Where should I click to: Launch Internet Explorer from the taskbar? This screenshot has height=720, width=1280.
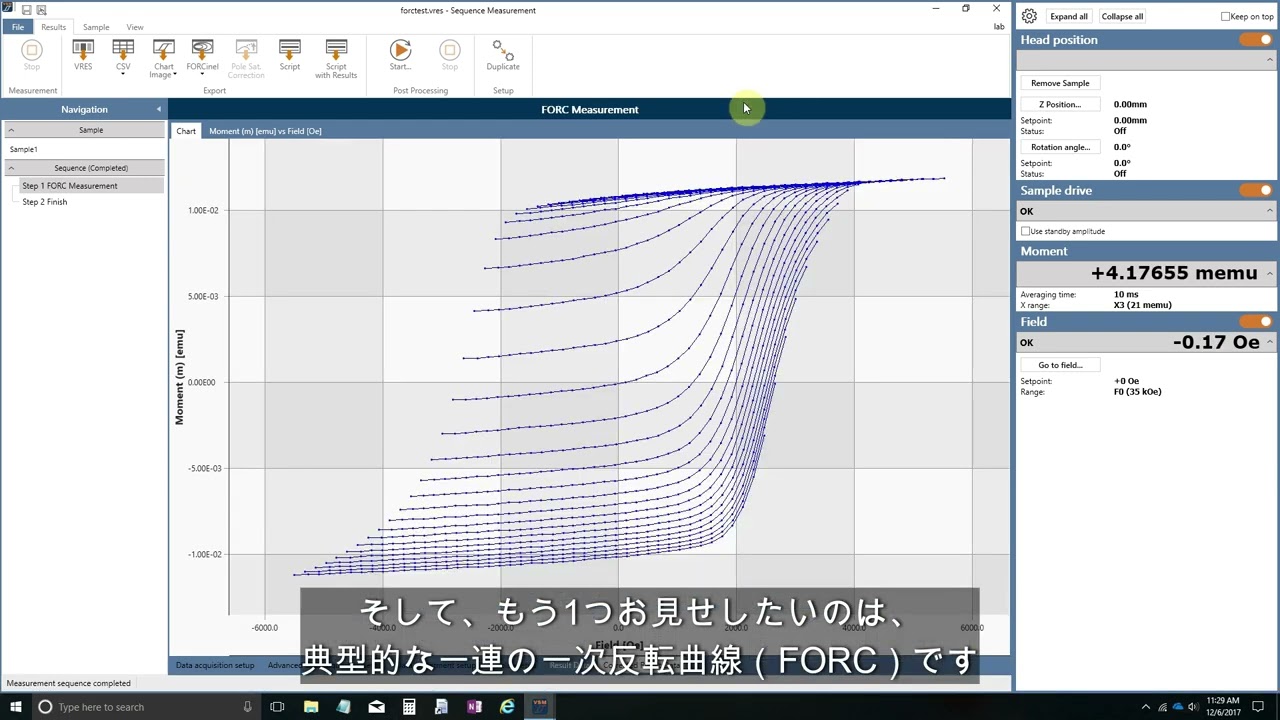click(507, 707)
